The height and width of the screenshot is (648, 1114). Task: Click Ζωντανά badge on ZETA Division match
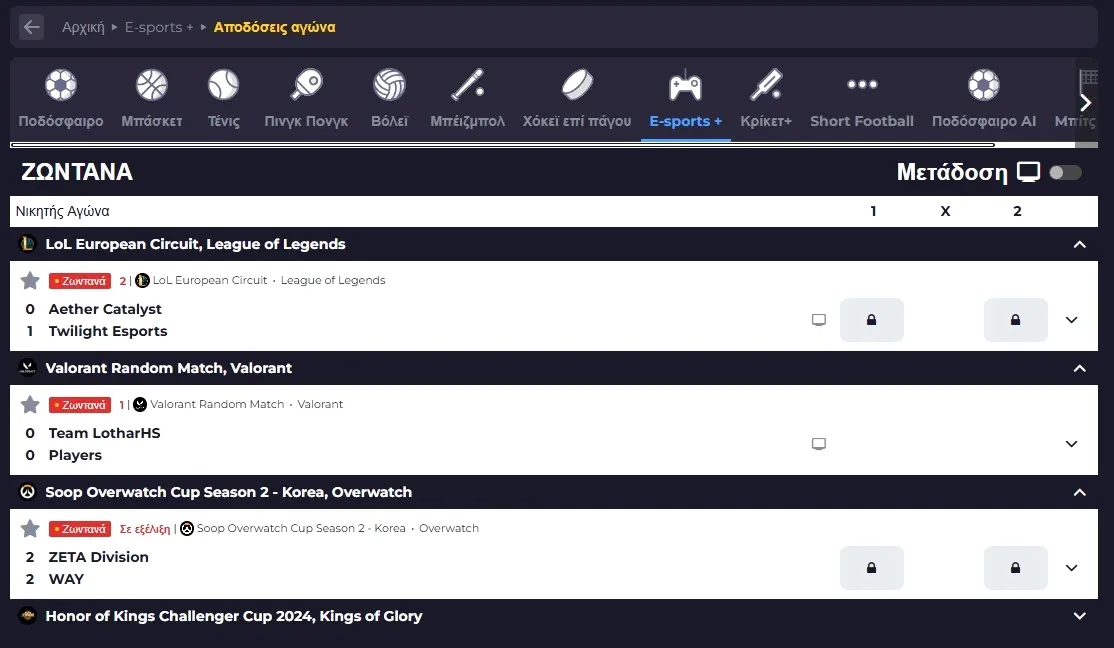(x=80, y=529)
